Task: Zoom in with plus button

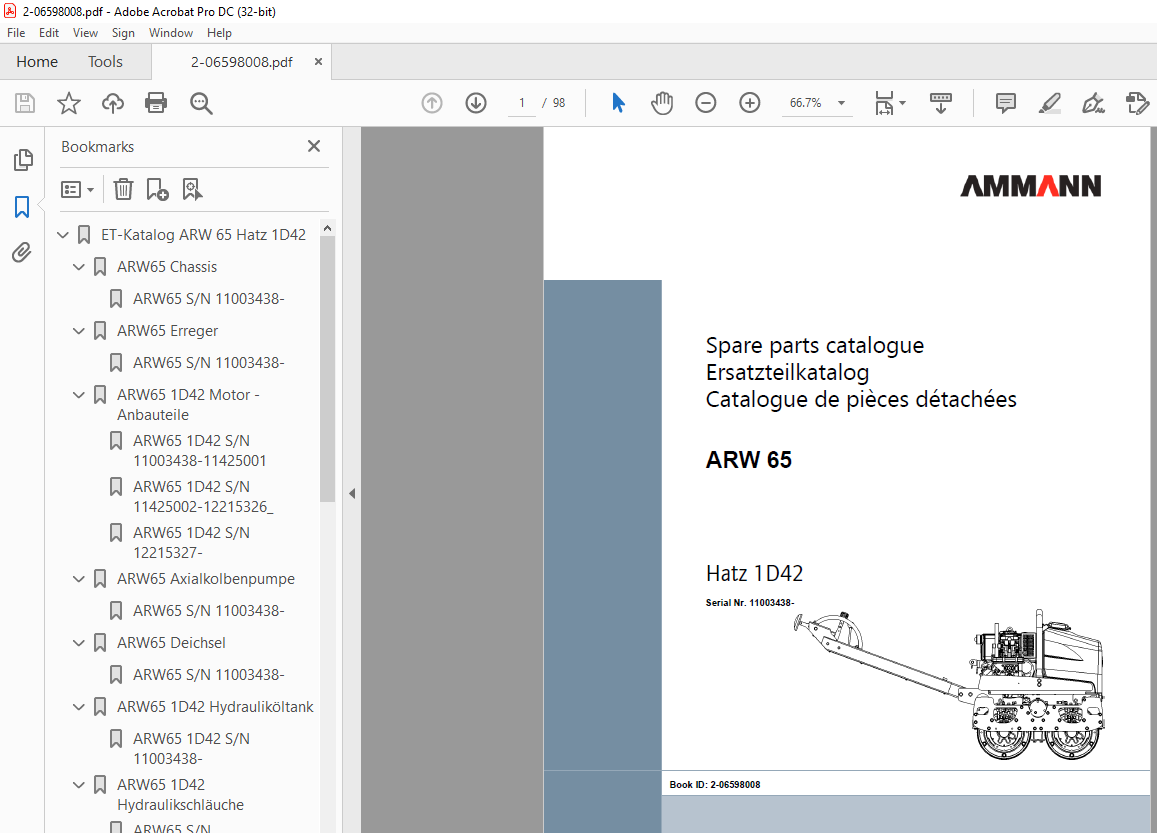Action: 750,103
